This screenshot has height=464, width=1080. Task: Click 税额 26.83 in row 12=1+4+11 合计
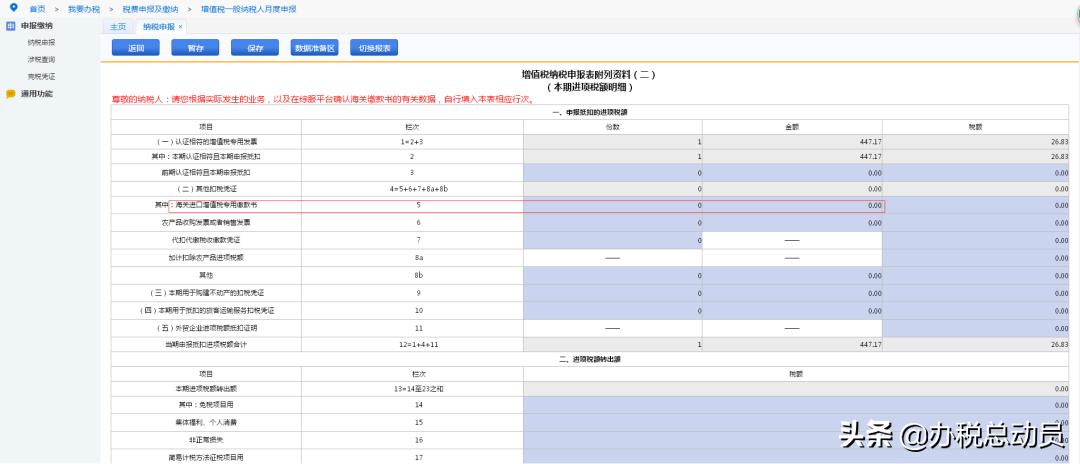[1059, 344]
